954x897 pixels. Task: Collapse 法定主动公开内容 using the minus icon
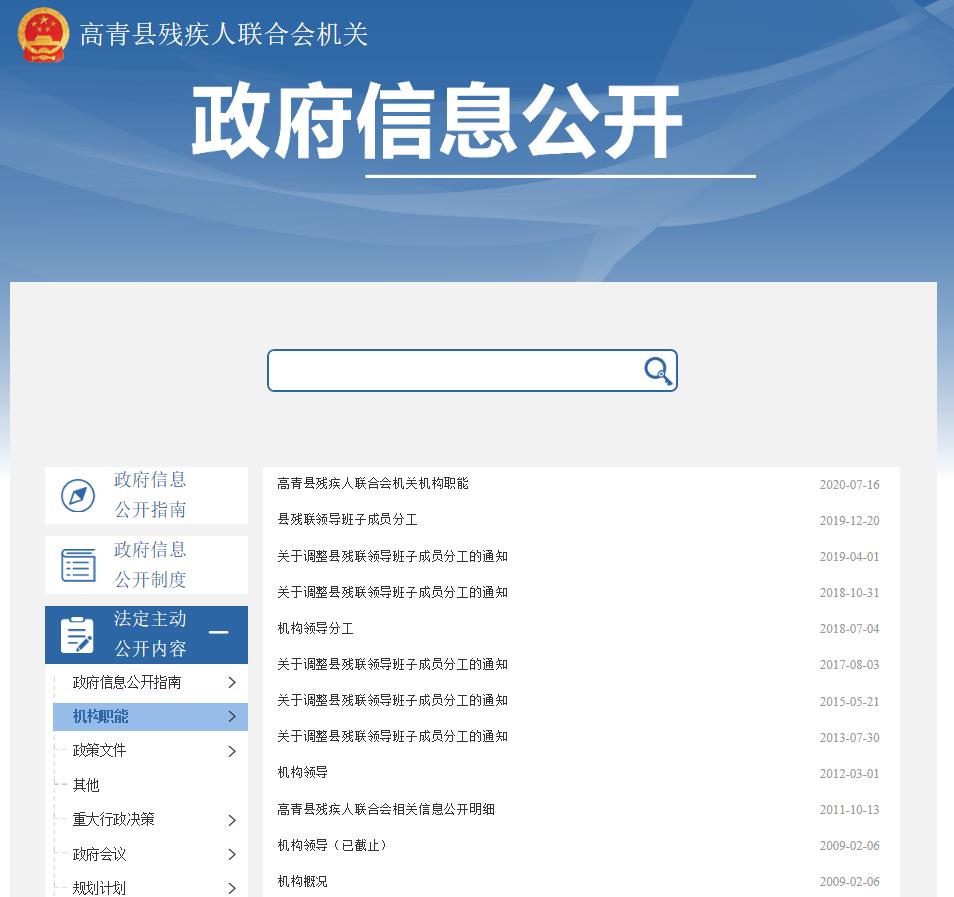[218, 633]
